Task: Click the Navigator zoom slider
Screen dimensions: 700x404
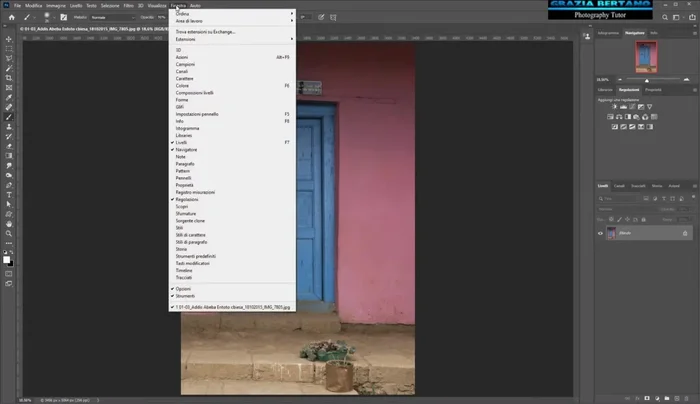Action: [645, 79]
